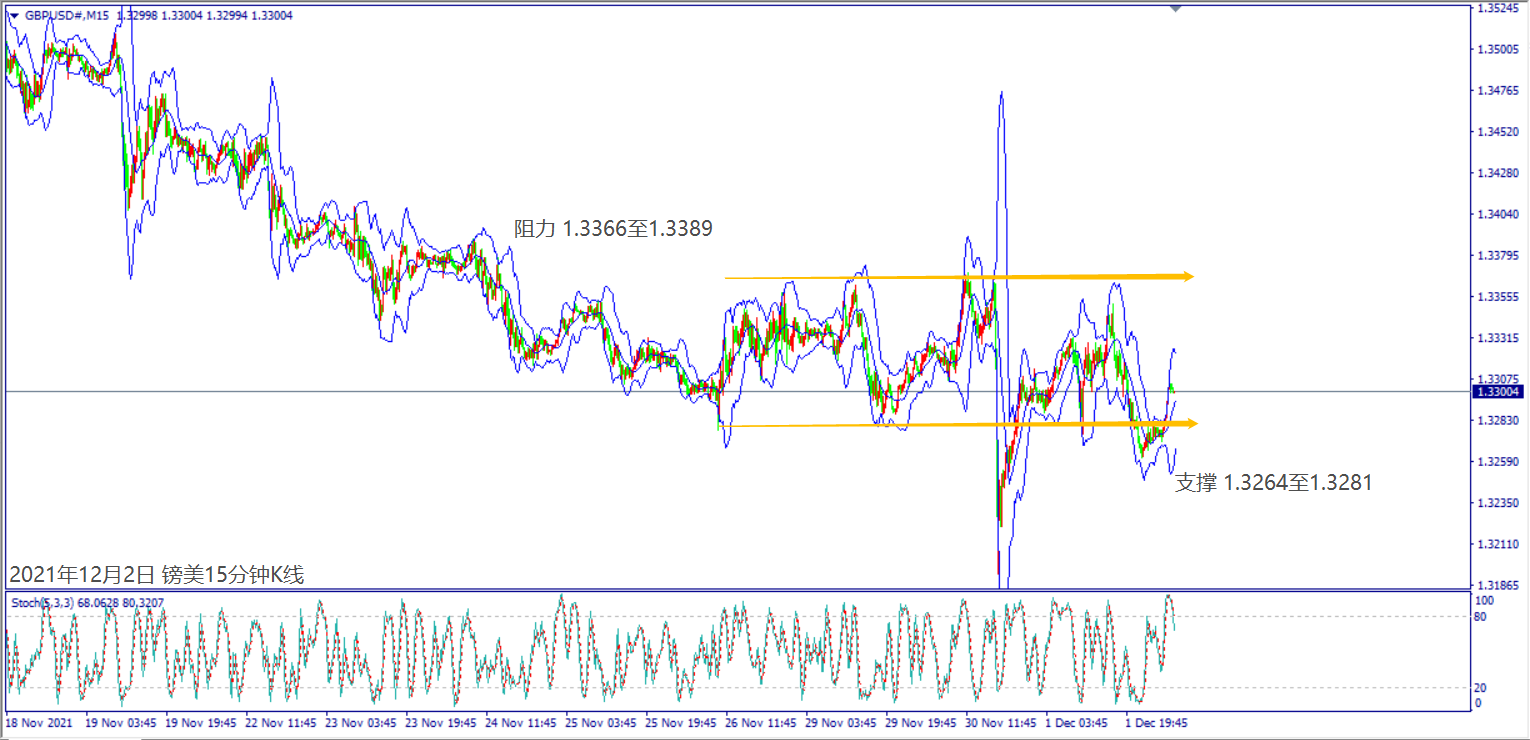
Task: Select the caption 2021年12月2日 镑美15分钟K线
Action: [x=156, y=575]
